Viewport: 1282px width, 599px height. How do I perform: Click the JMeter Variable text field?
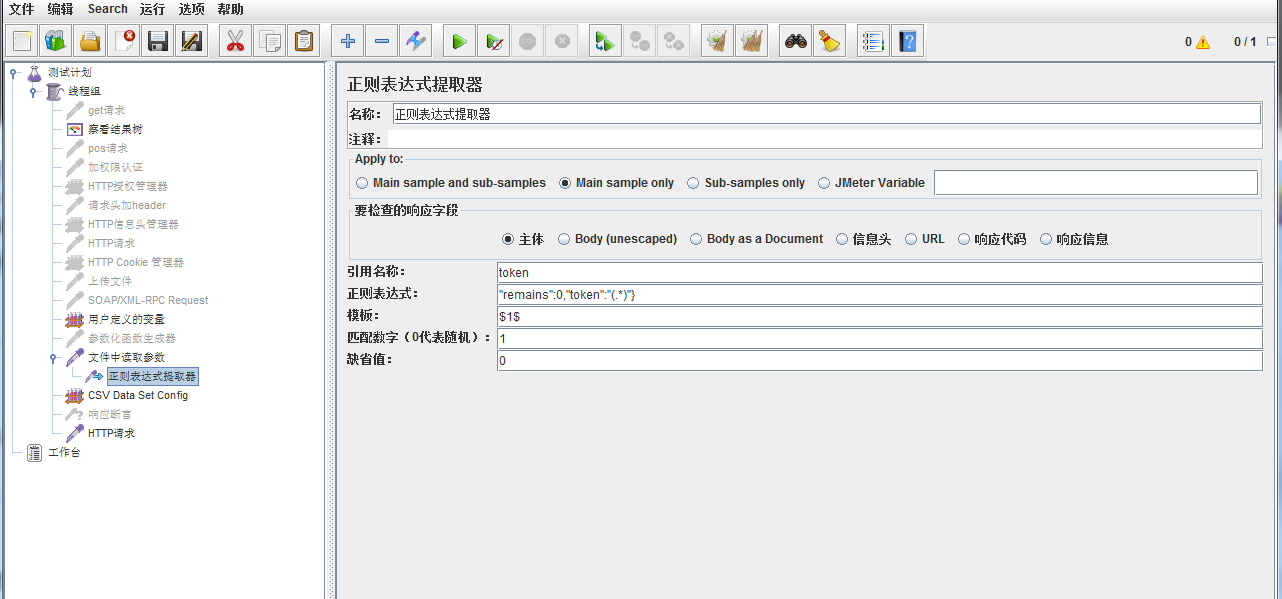(x=1096, y=183)
